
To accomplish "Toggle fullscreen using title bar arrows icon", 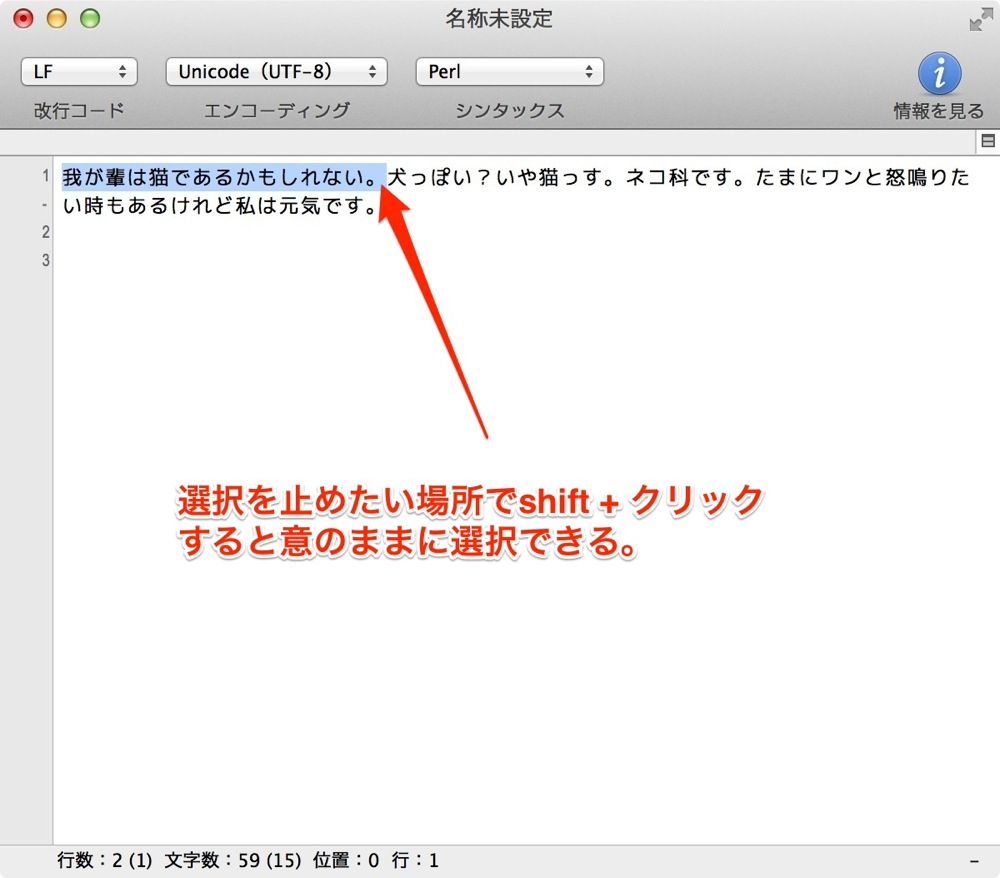I will click(981, 19).
